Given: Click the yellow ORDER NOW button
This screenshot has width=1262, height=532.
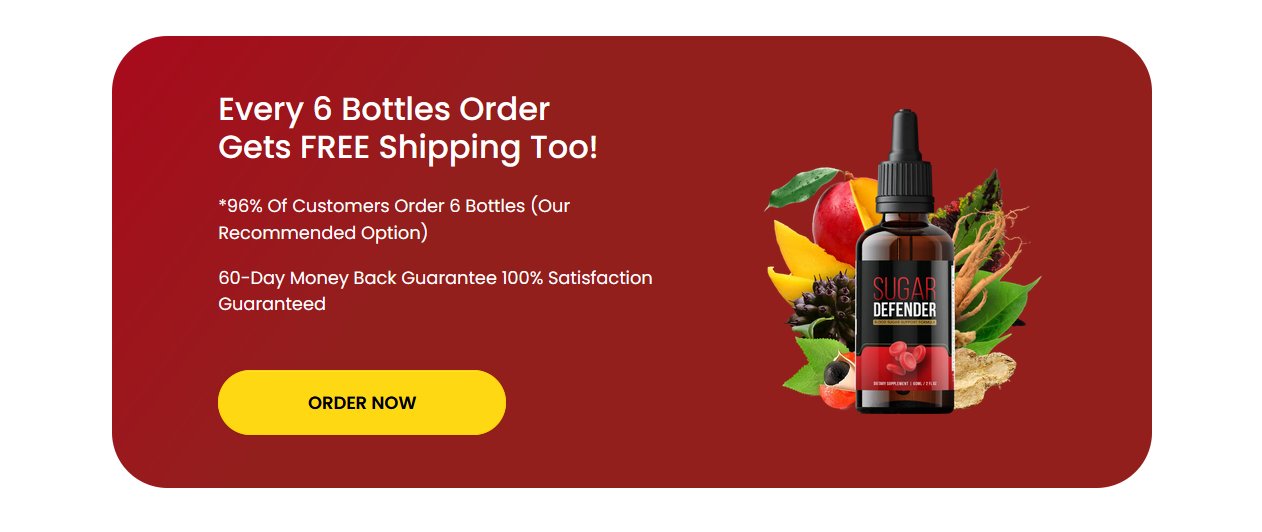Looking at the screenshot, I should 362,402.
